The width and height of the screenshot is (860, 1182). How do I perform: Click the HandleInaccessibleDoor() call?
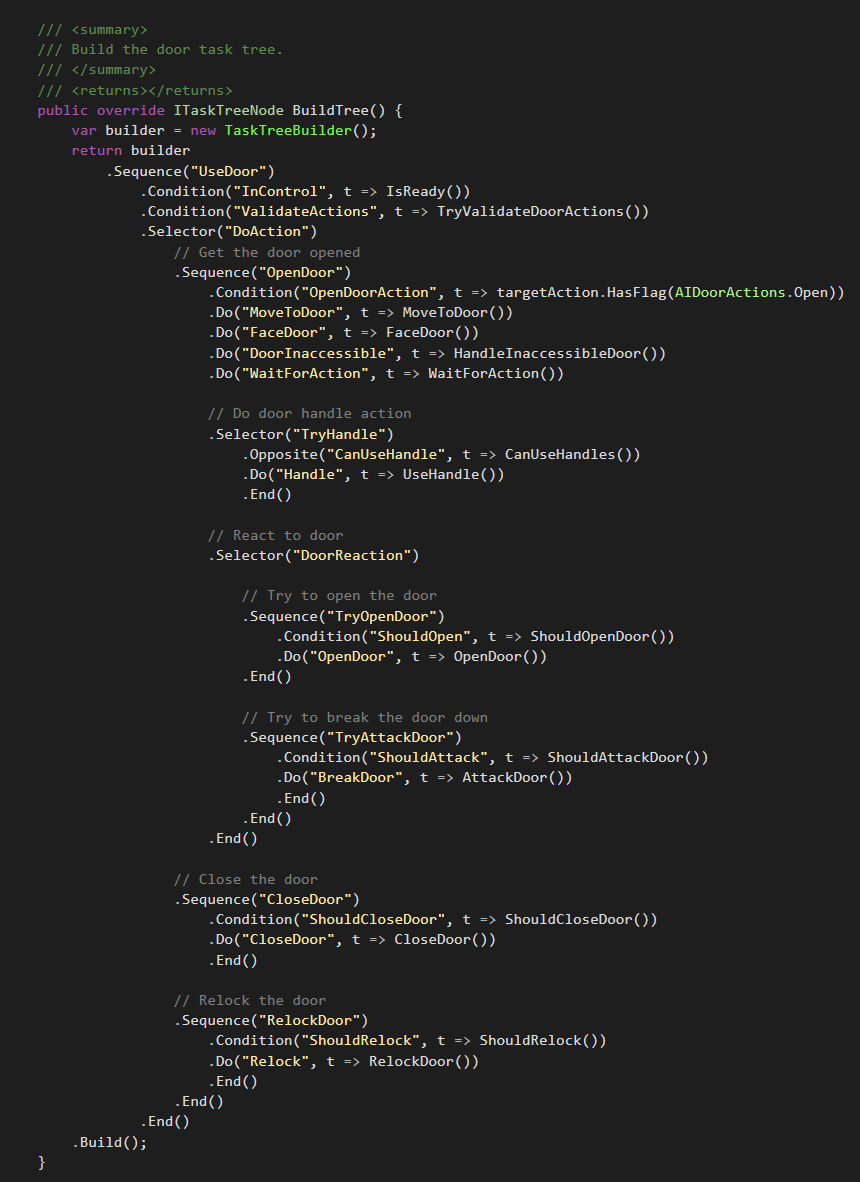(559, 354)
